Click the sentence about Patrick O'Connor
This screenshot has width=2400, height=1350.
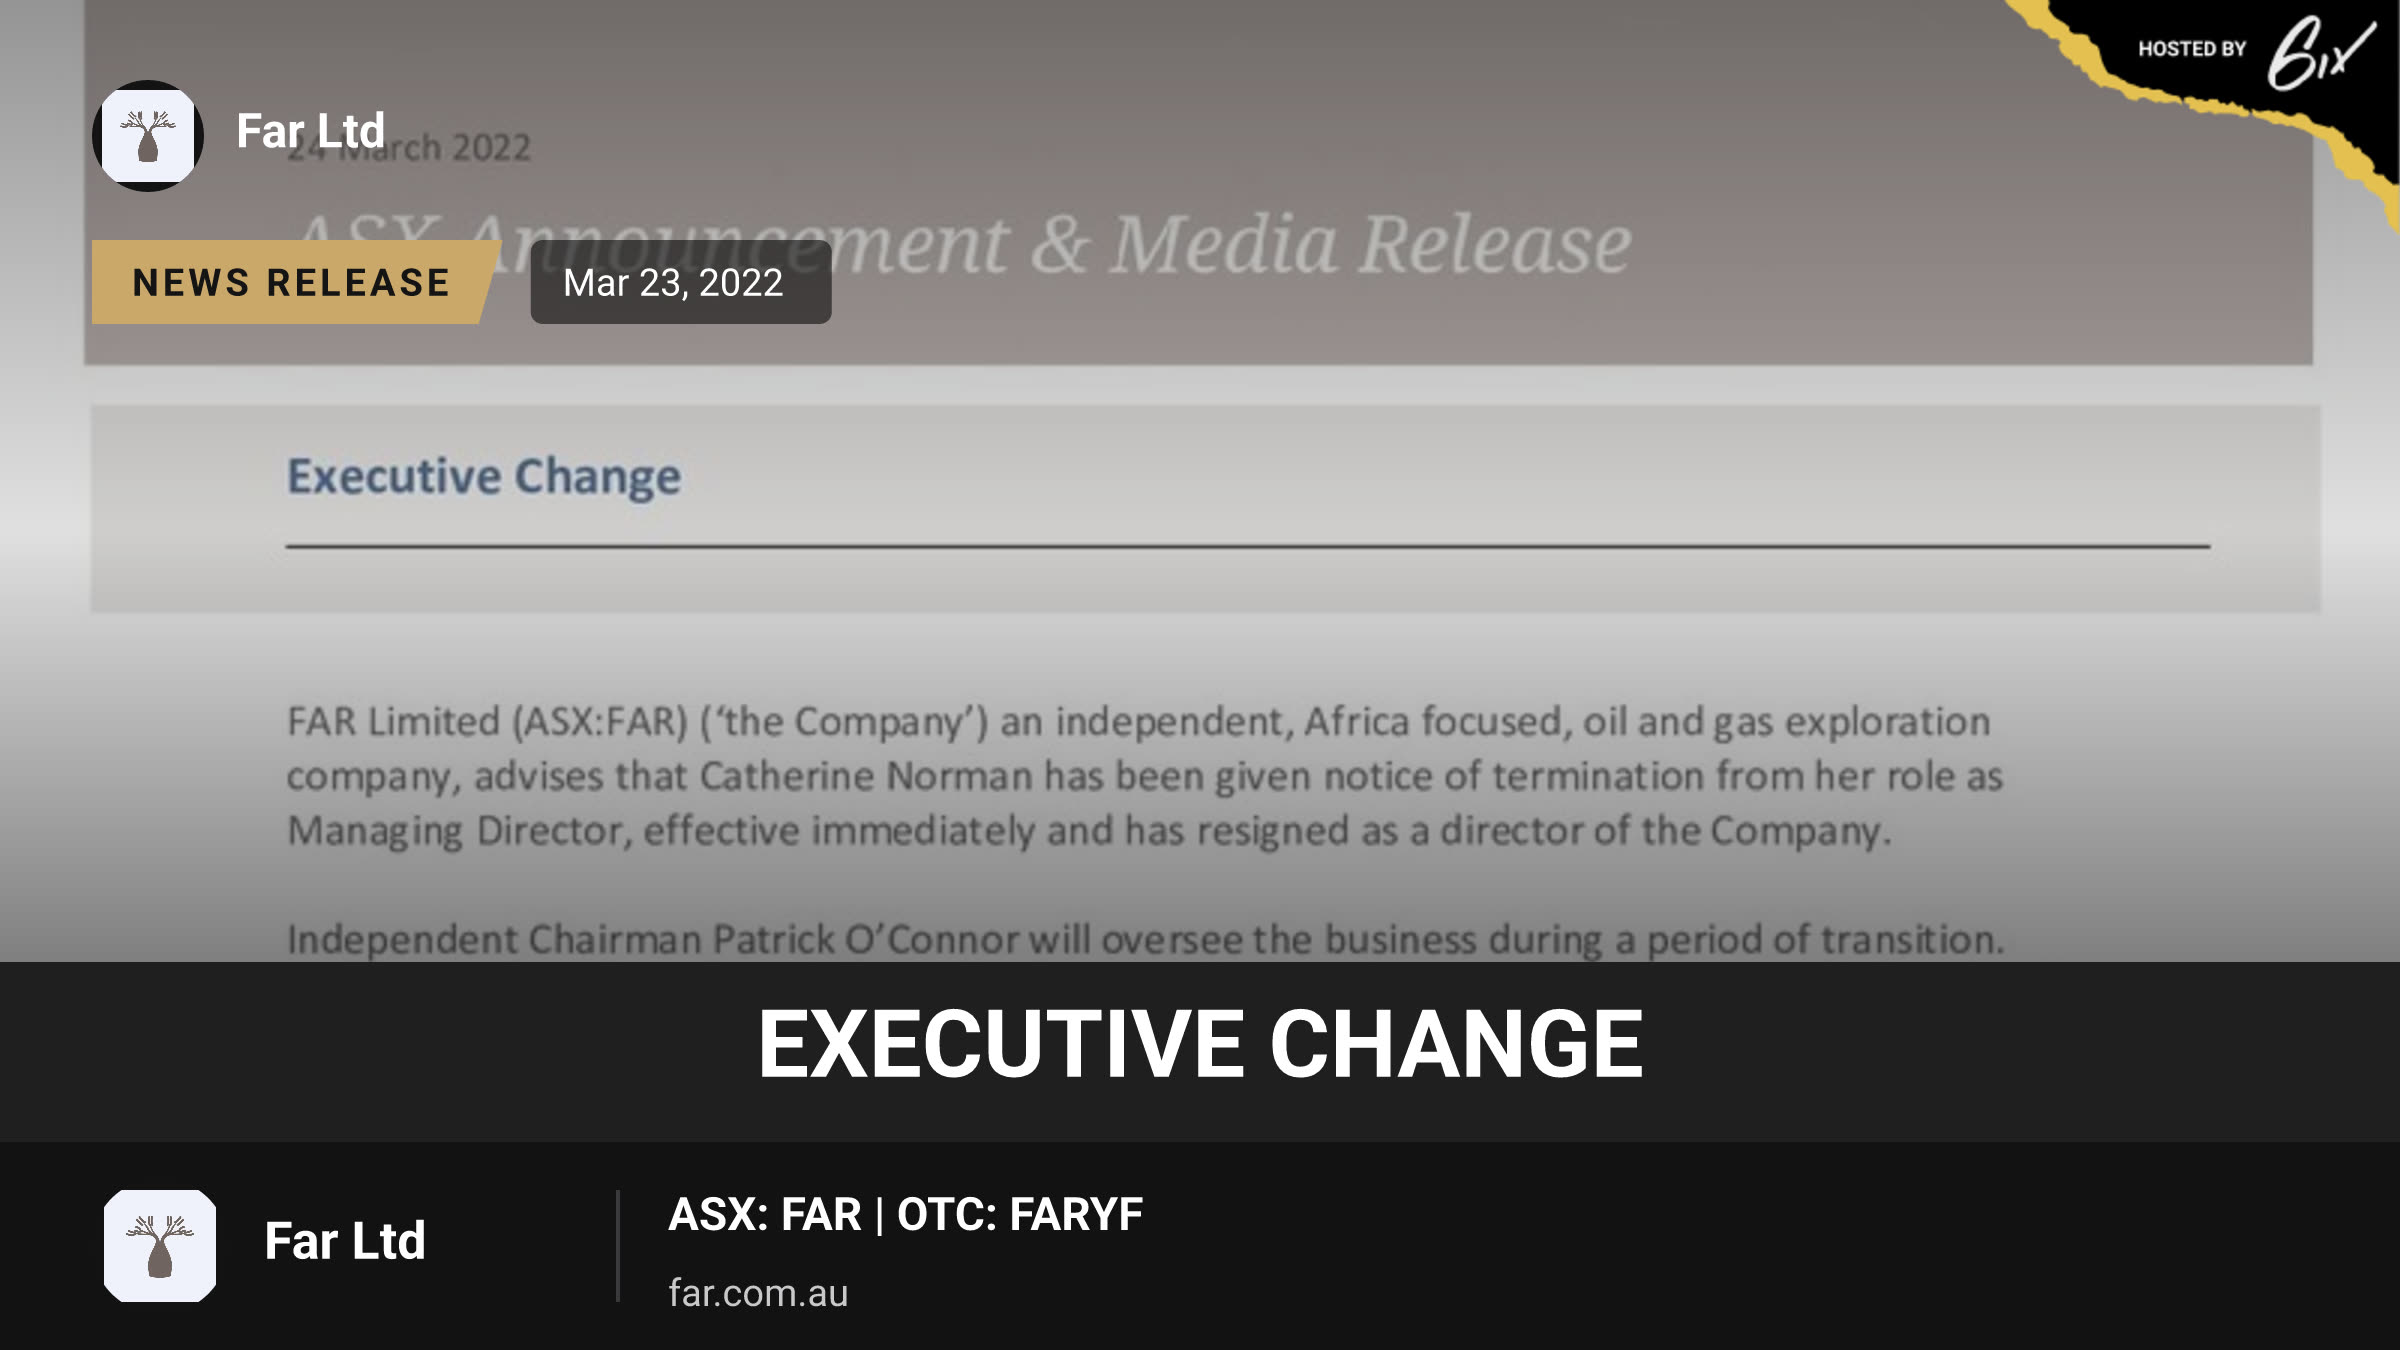pyautogui.click(x=1146, y=940)
